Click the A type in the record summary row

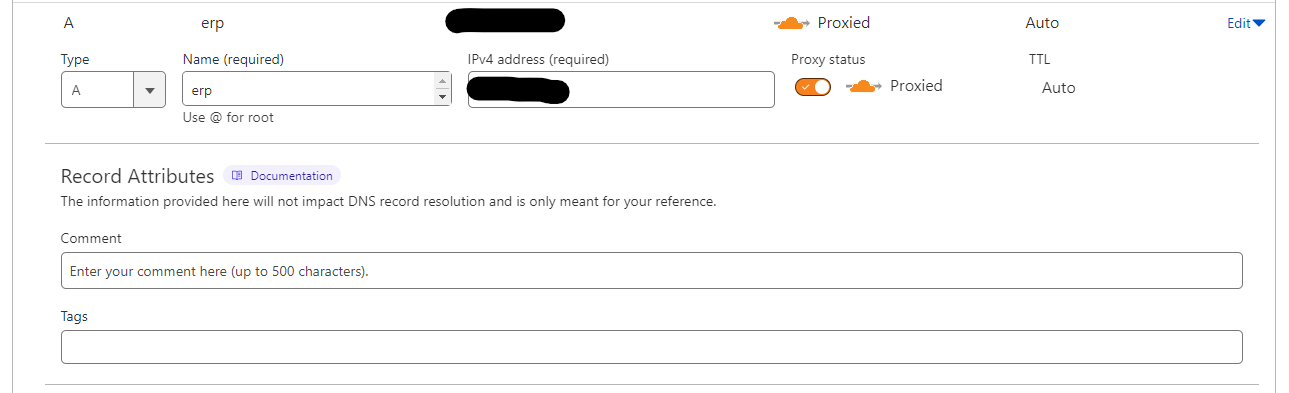click(68, 23)
